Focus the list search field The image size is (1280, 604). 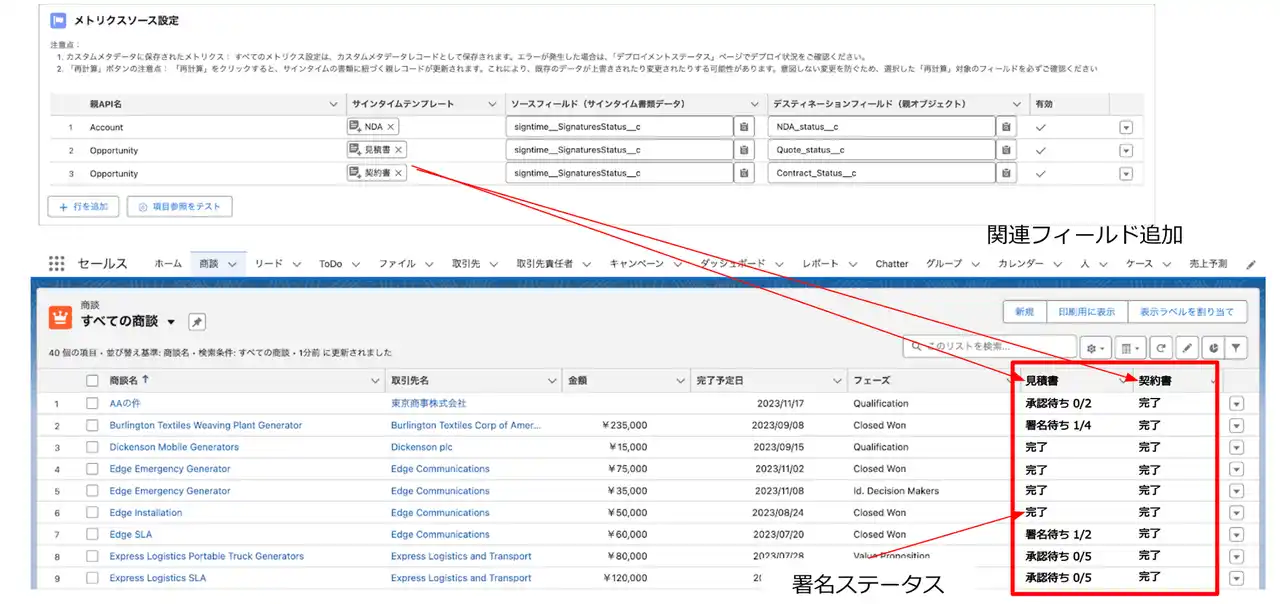point(989,346)
